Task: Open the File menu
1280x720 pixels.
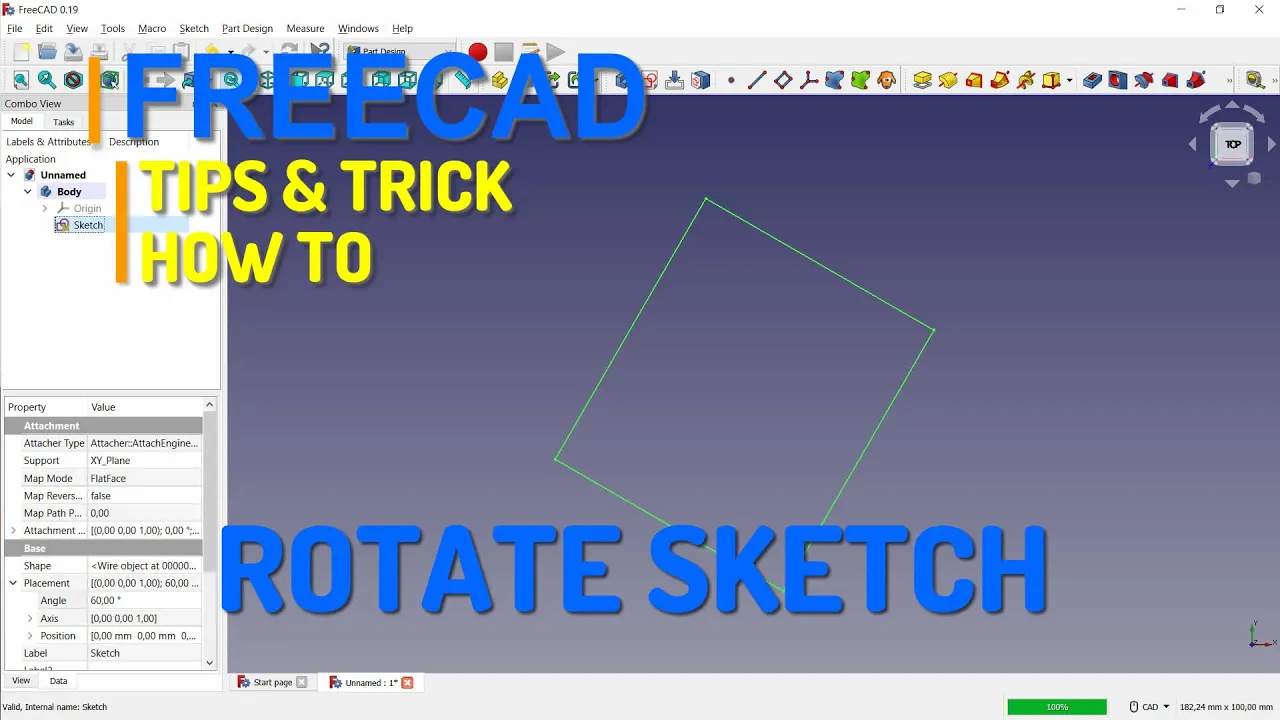Action: 14,28
